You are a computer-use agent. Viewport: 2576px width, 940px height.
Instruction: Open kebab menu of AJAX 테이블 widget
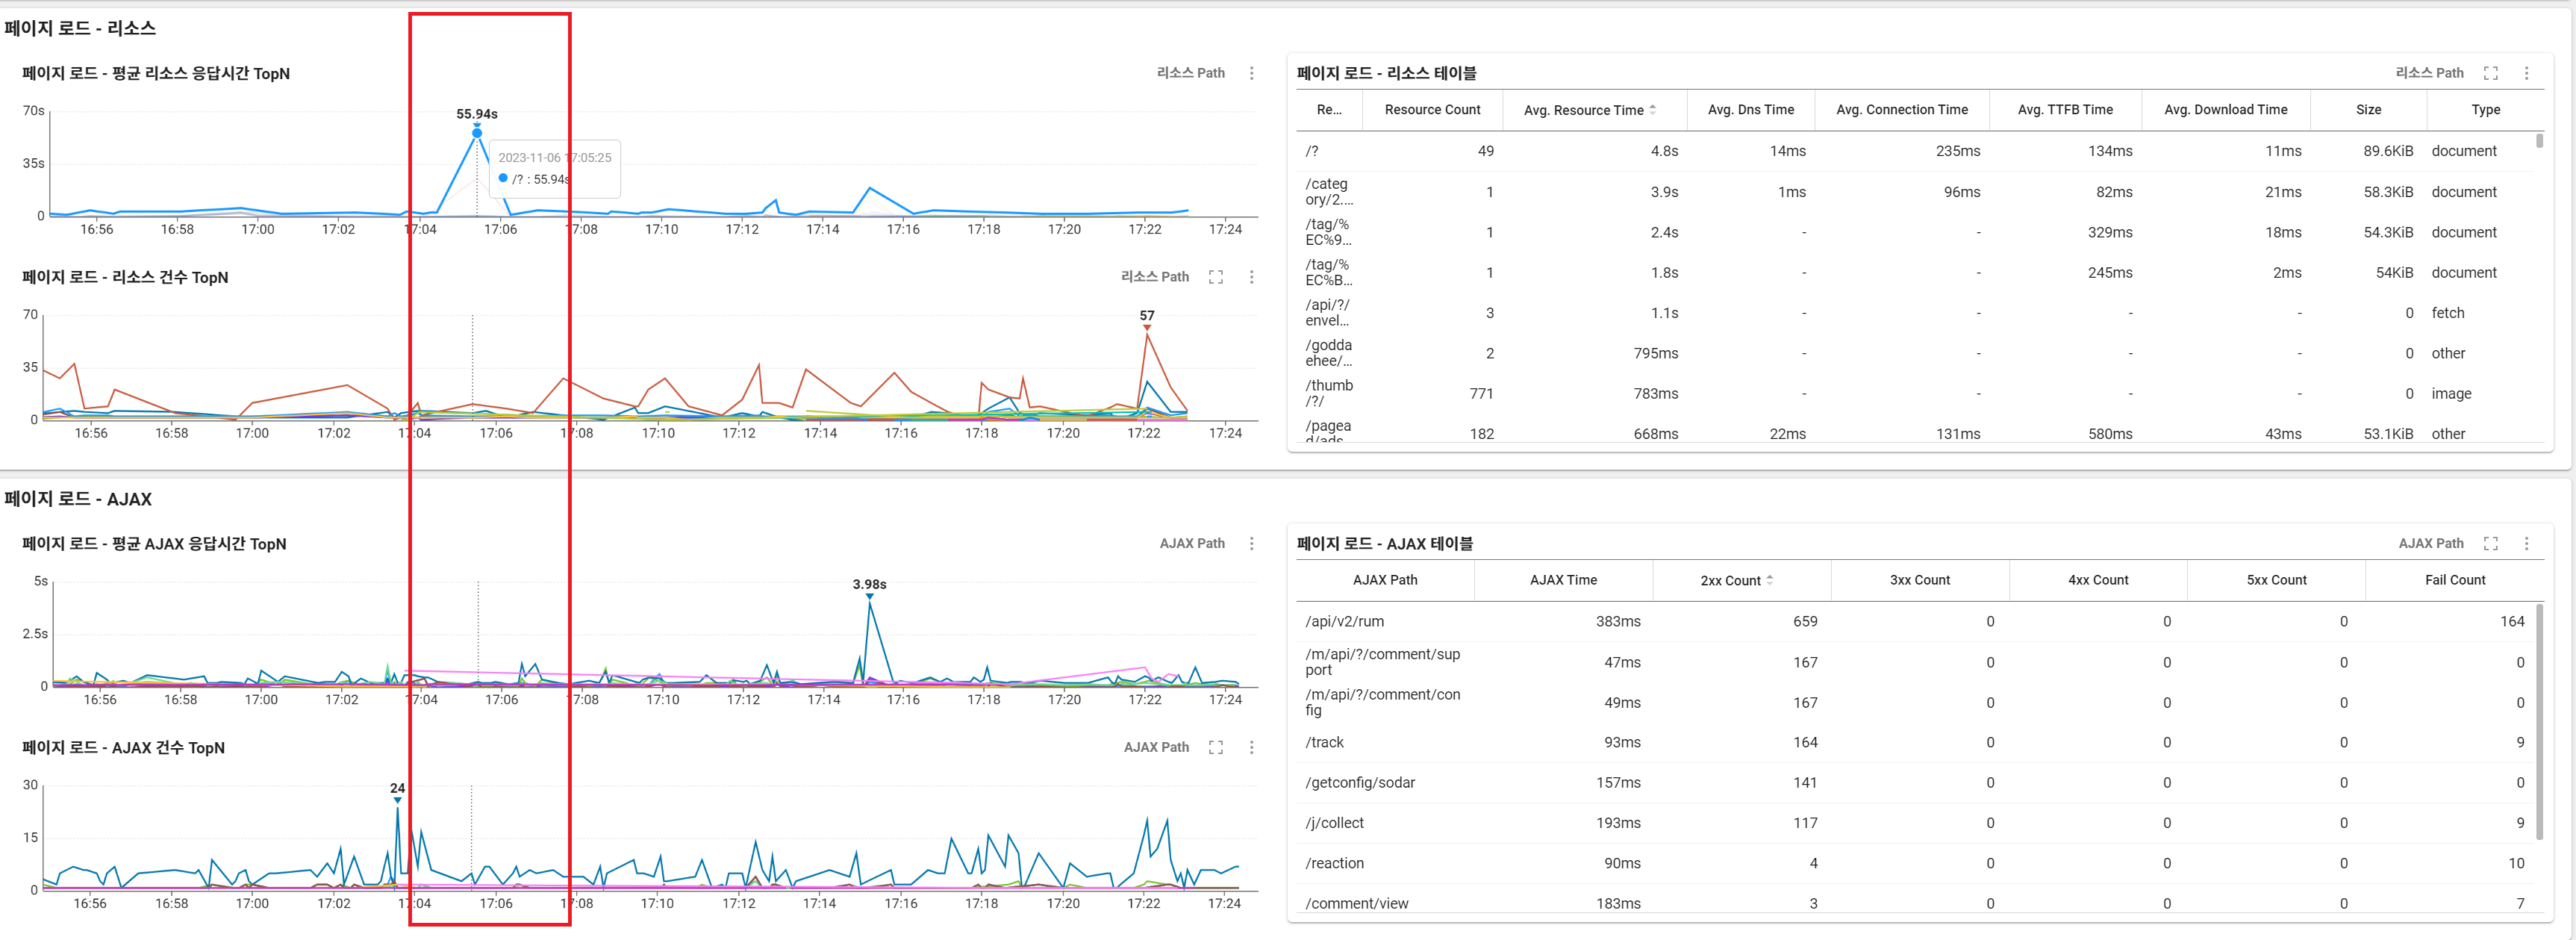[x=2526, y=543]
